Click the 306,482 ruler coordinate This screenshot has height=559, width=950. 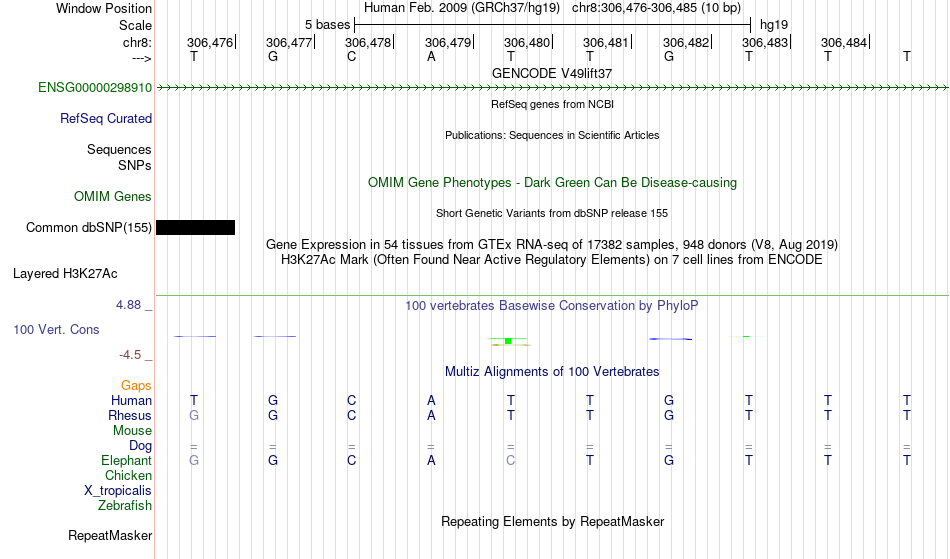[686, 42]
